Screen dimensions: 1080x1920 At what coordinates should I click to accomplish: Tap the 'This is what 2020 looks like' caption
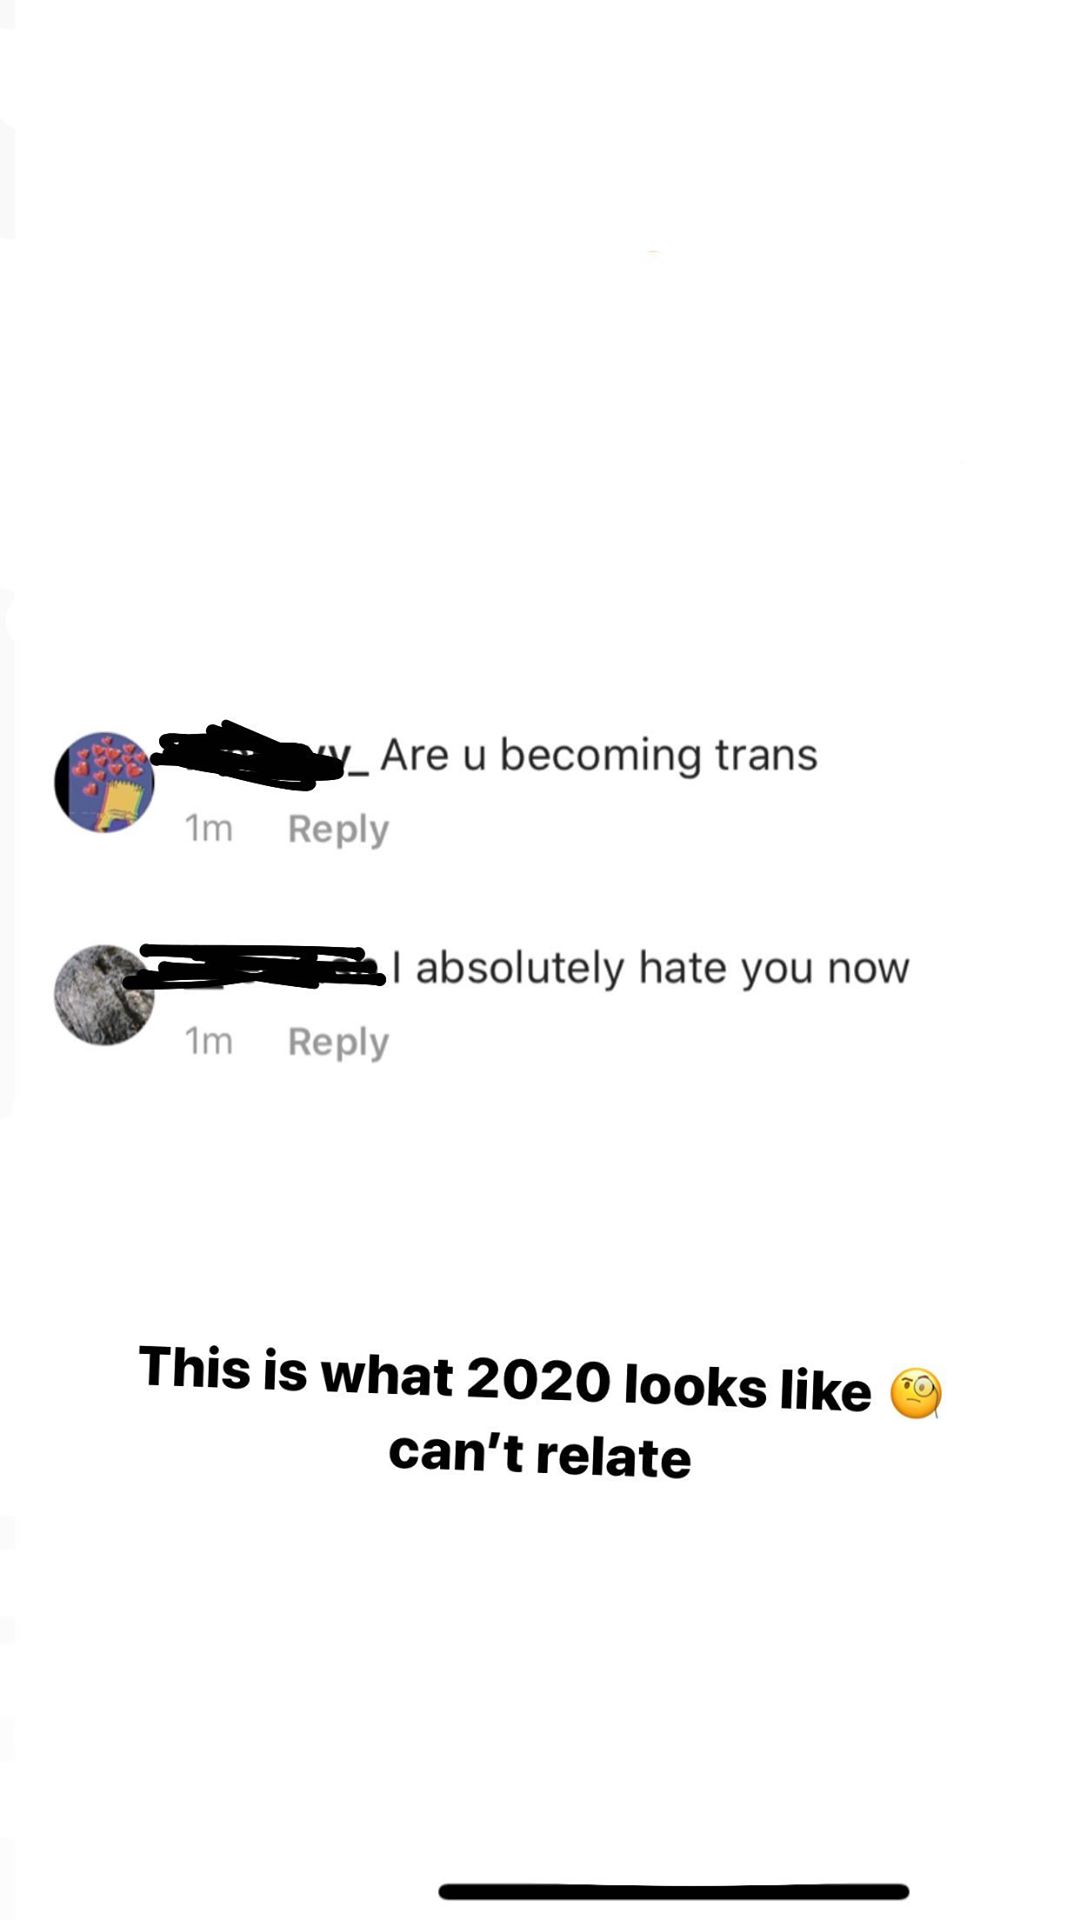coord(505,1379)
